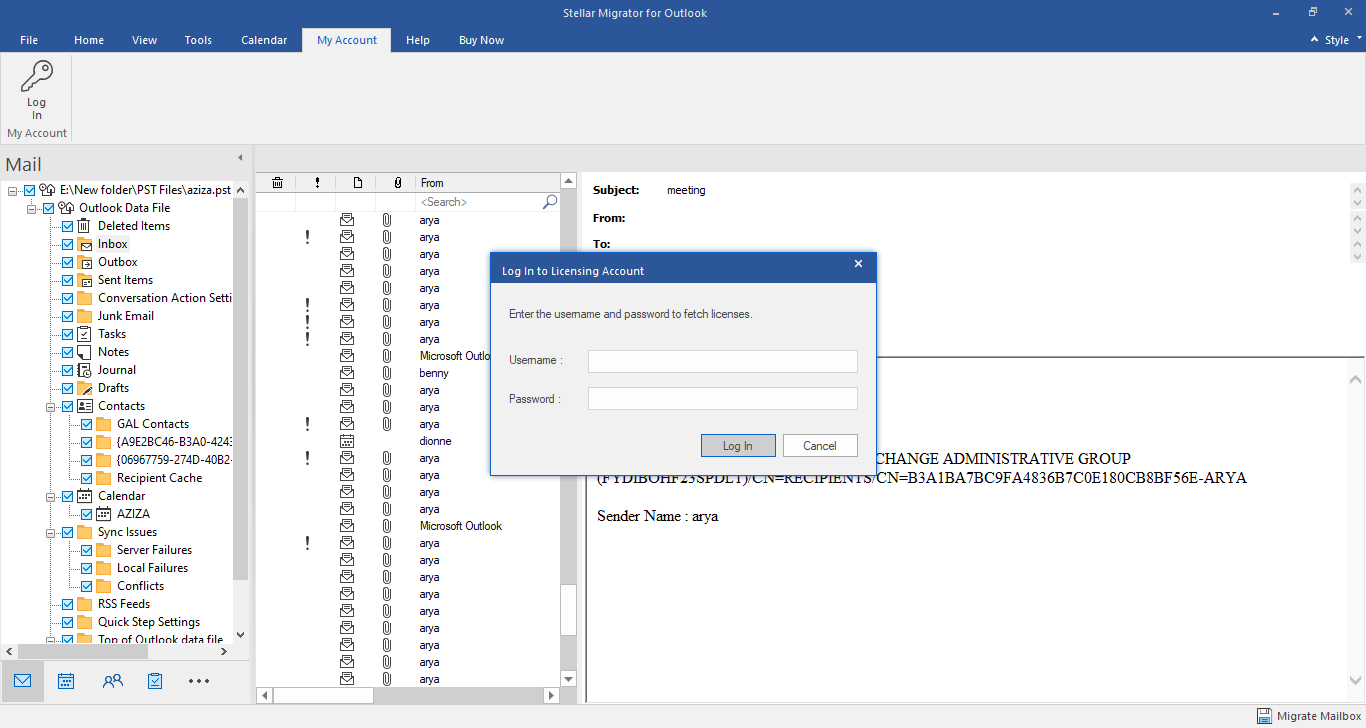Click the trash column header icon
1366x728 pixels.
(277, 183)
